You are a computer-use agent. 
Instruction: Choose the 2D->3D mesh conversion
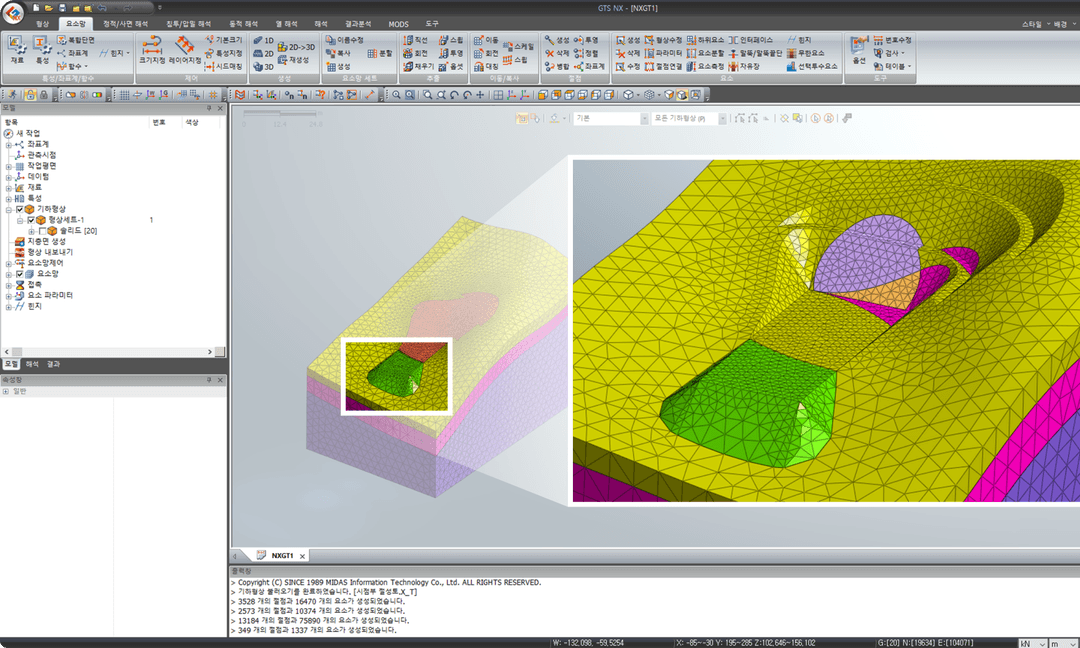coord(296,47)
